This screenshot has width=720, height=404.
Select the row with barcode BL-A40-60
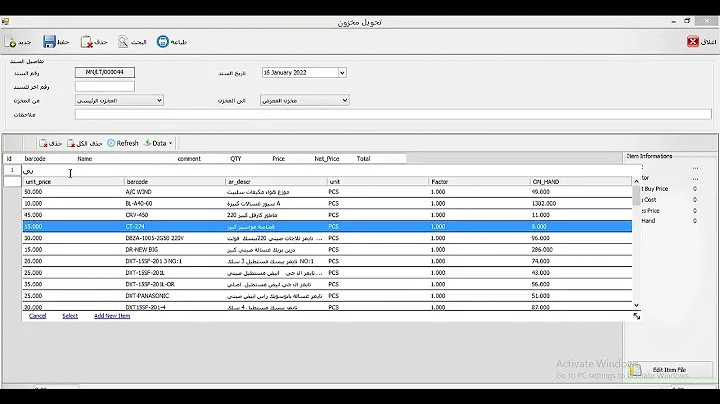327,203
